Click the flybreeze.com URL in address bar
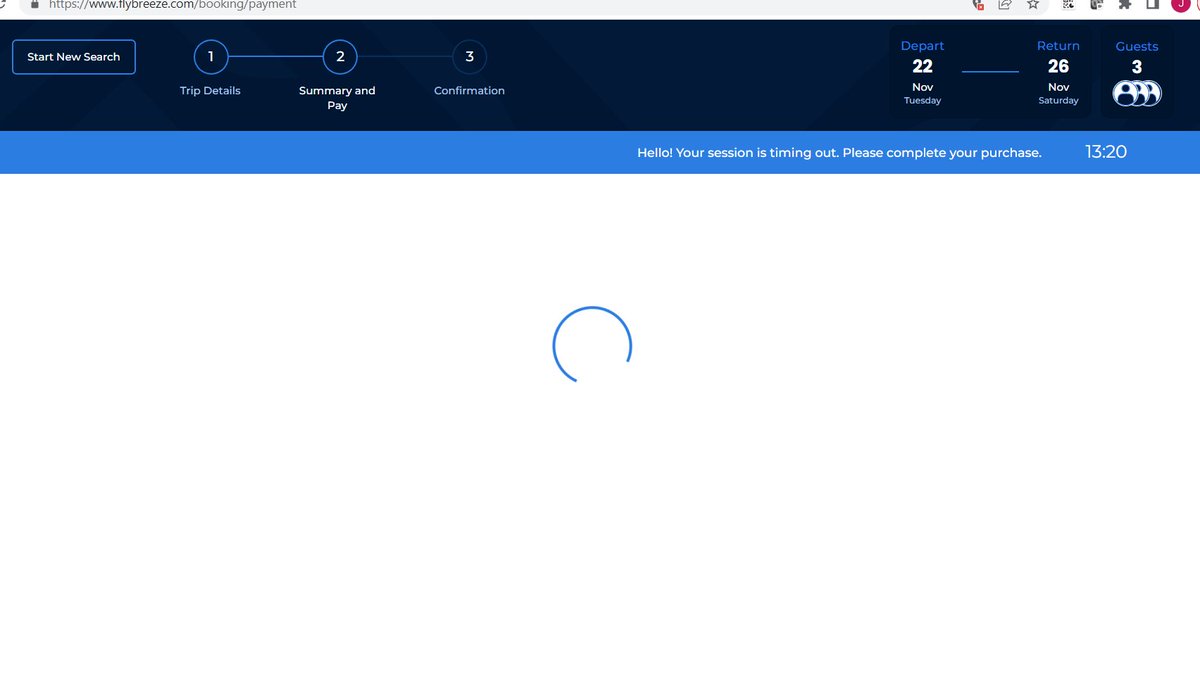This screenshot has height=675, width=1200. coord(173,5)
